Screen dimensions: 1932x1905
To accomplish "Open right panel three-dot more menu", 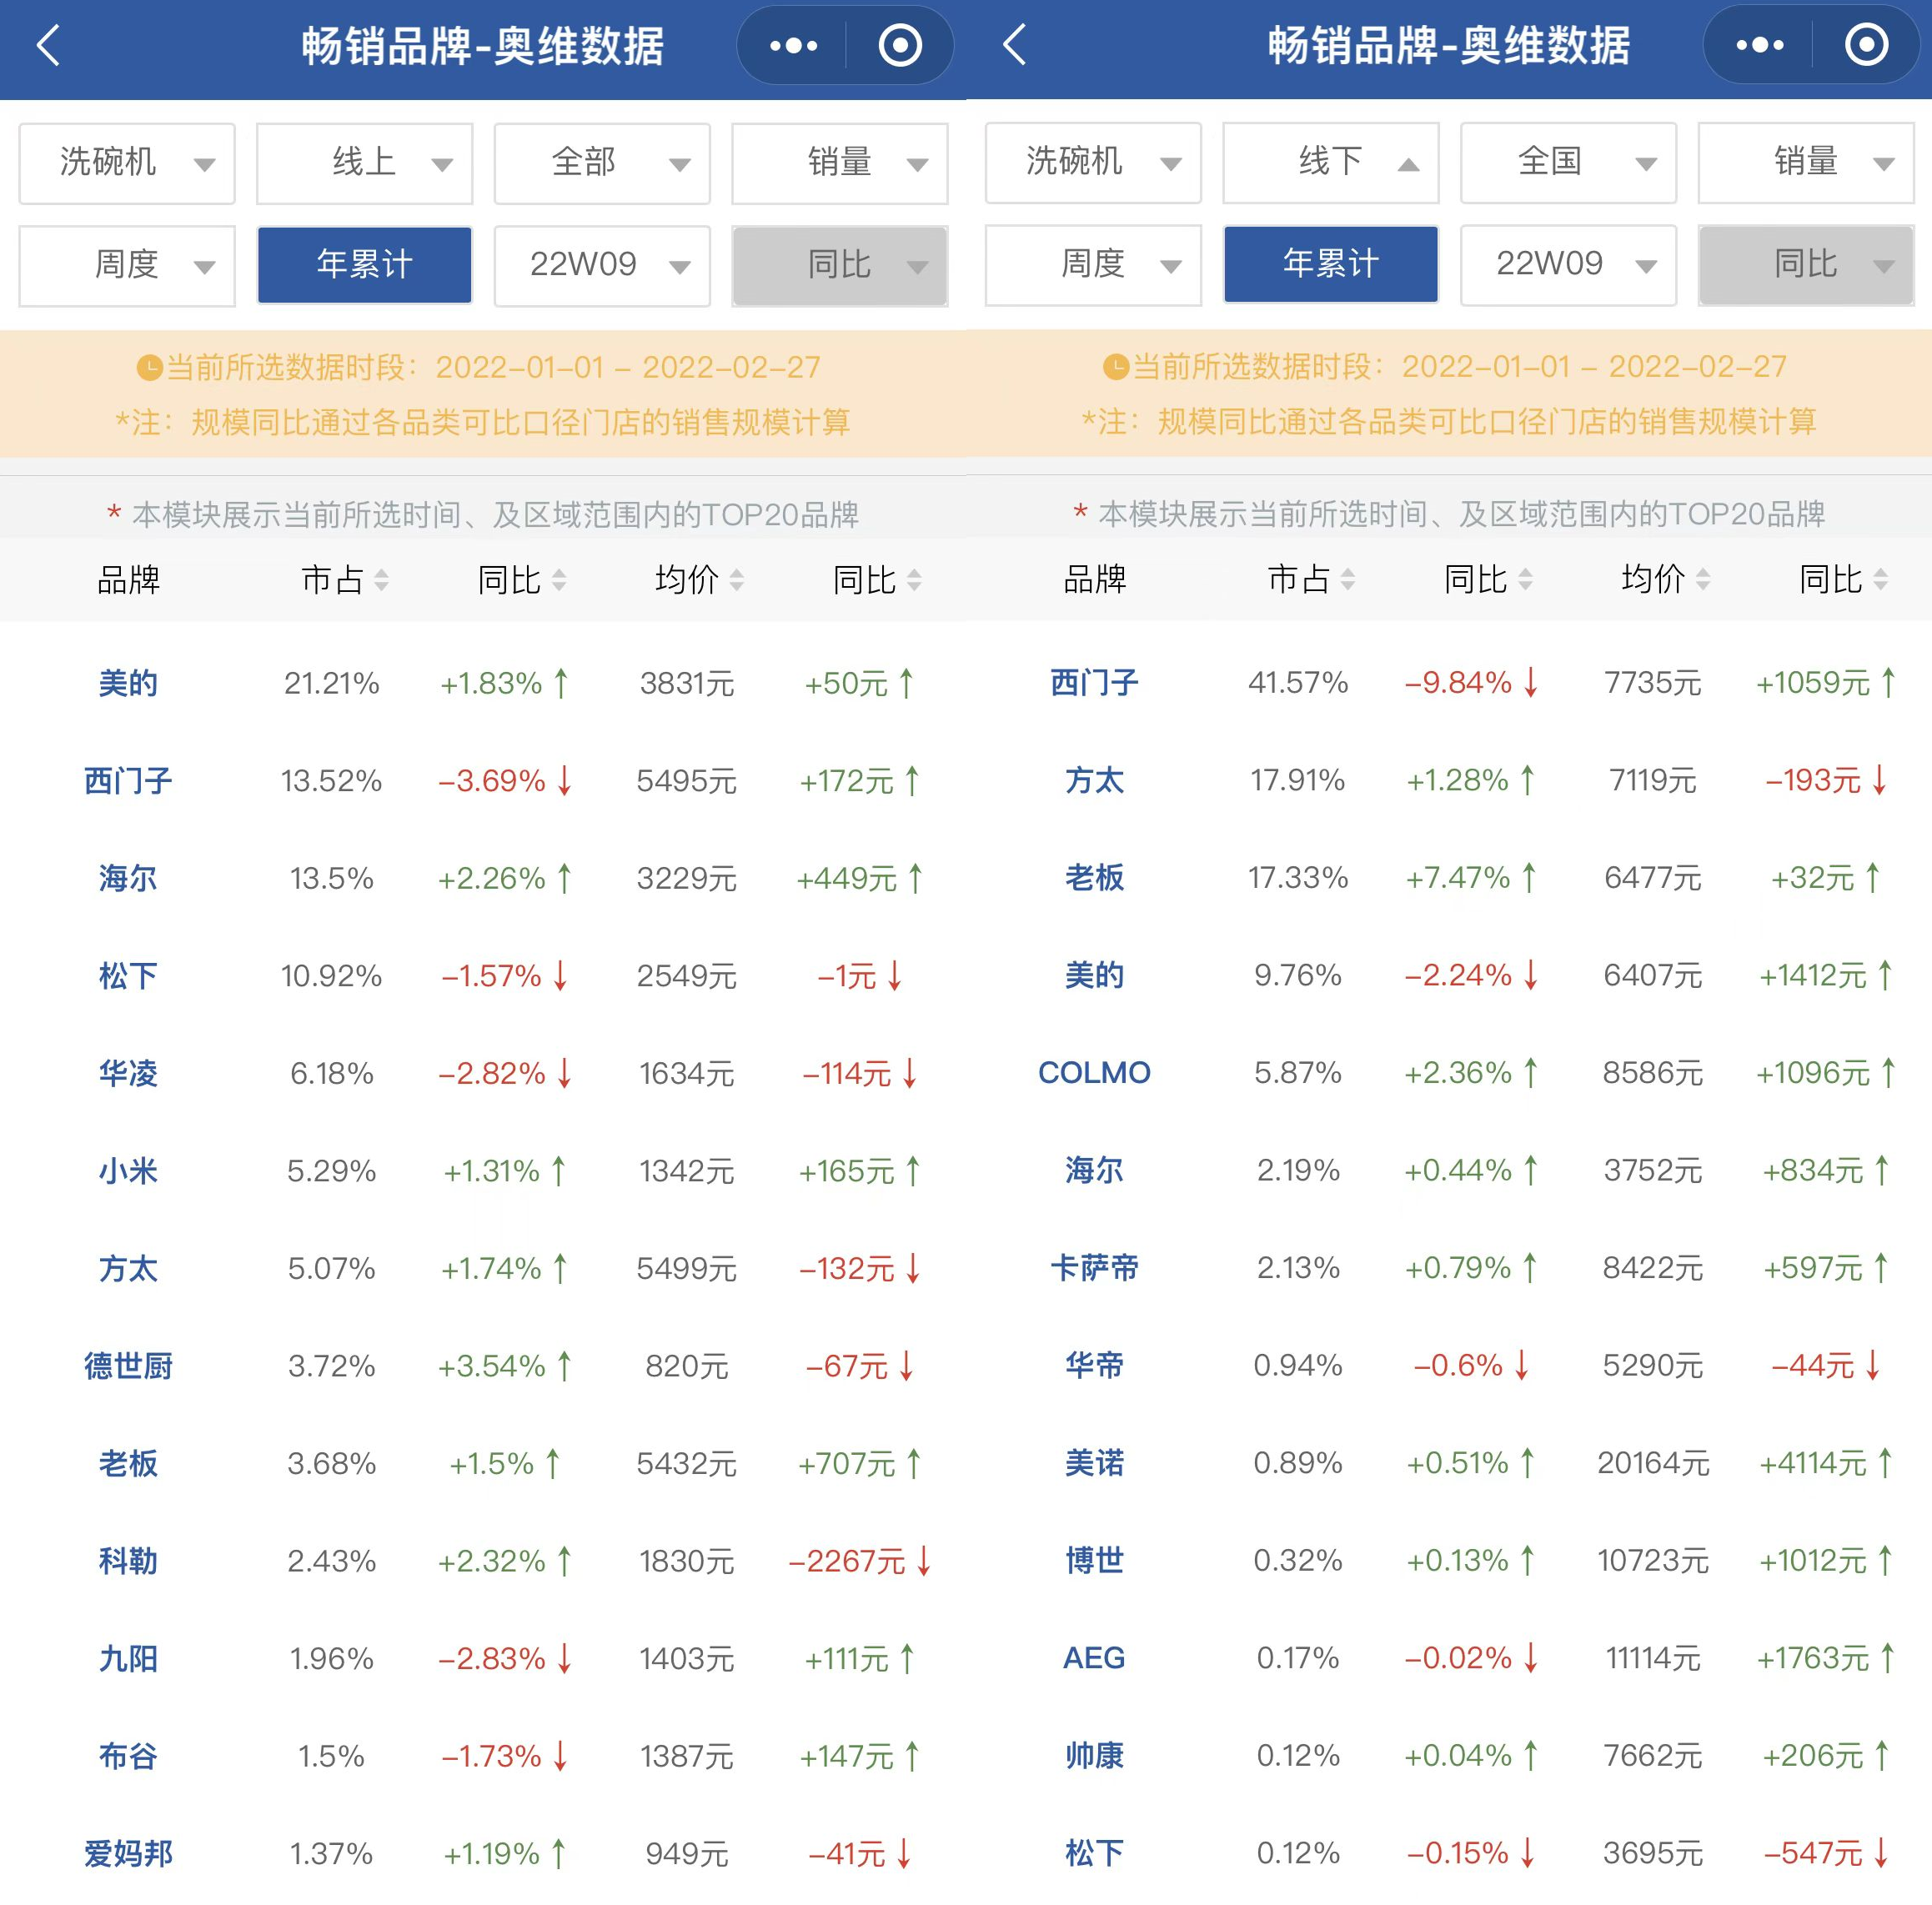I will tap(1759, 45).
